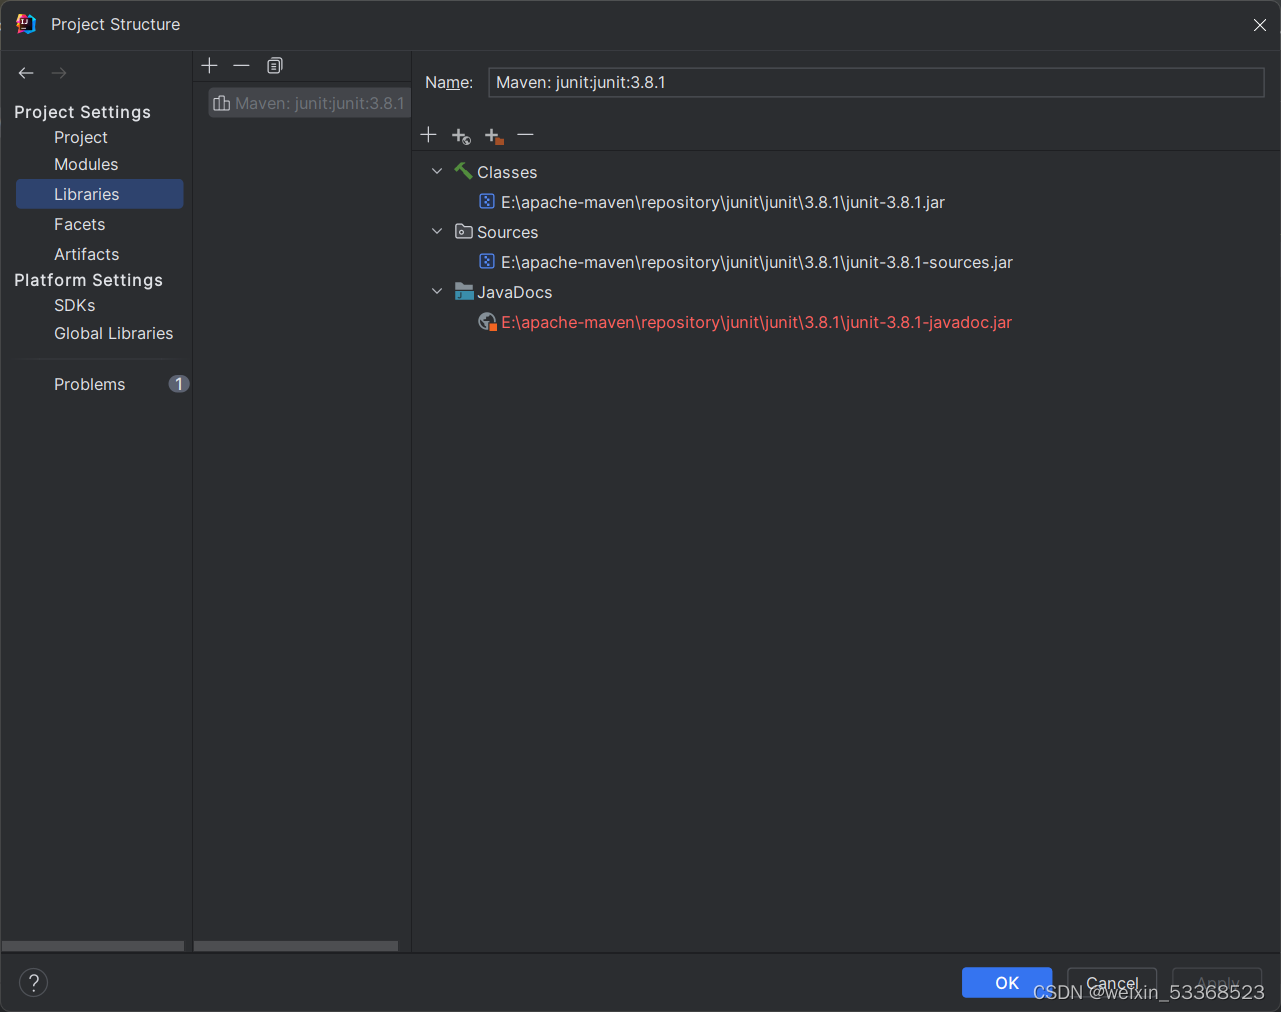Collapse the JavaDocs node
Image resolution: width=1281 pixels, height=1012 pixels.
tap(437, 292)
